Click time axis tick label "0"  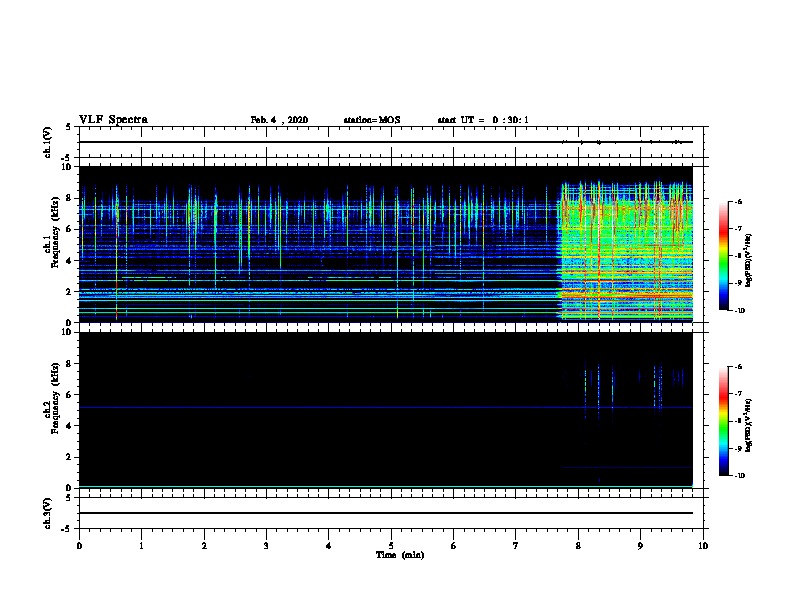point(79,545)
